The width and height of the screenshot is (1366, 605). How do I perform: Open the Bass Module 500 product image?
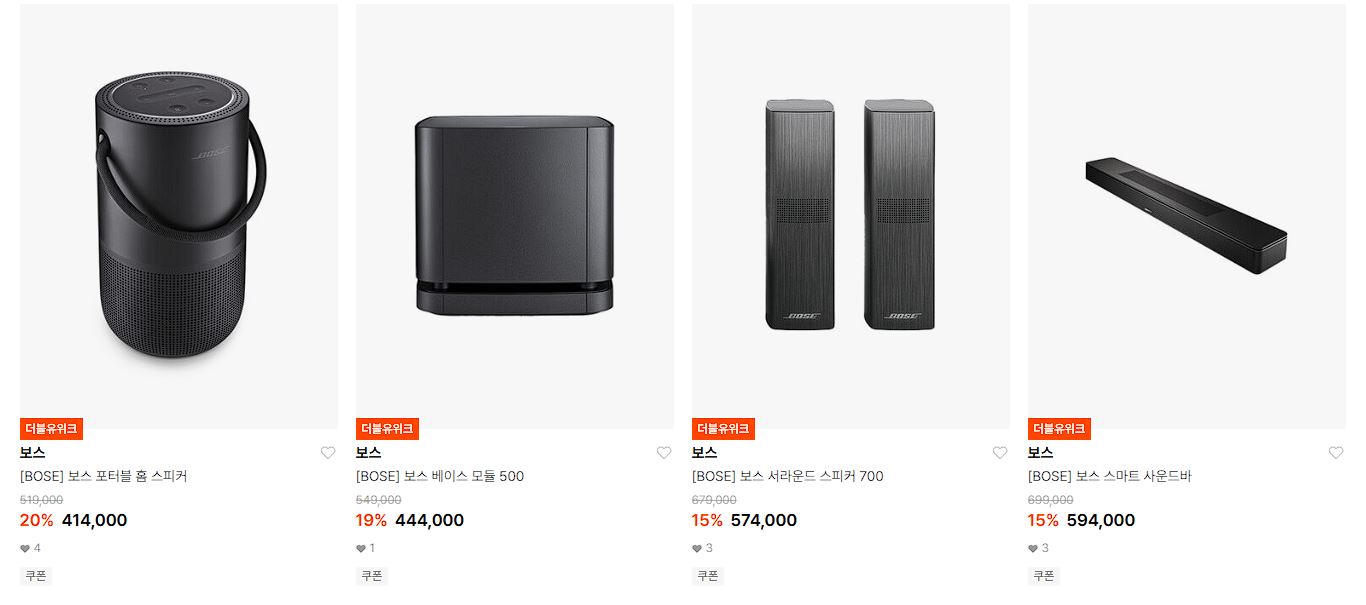pyautogui.click(x=515, y=216)
